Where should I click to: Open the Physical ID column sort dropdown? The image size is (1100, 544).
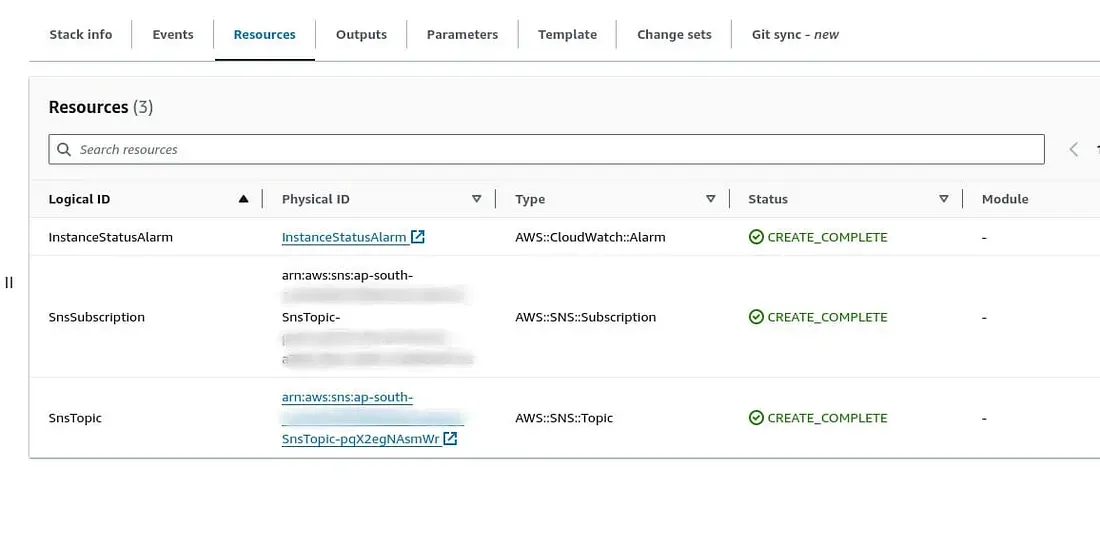pos(476,199)
